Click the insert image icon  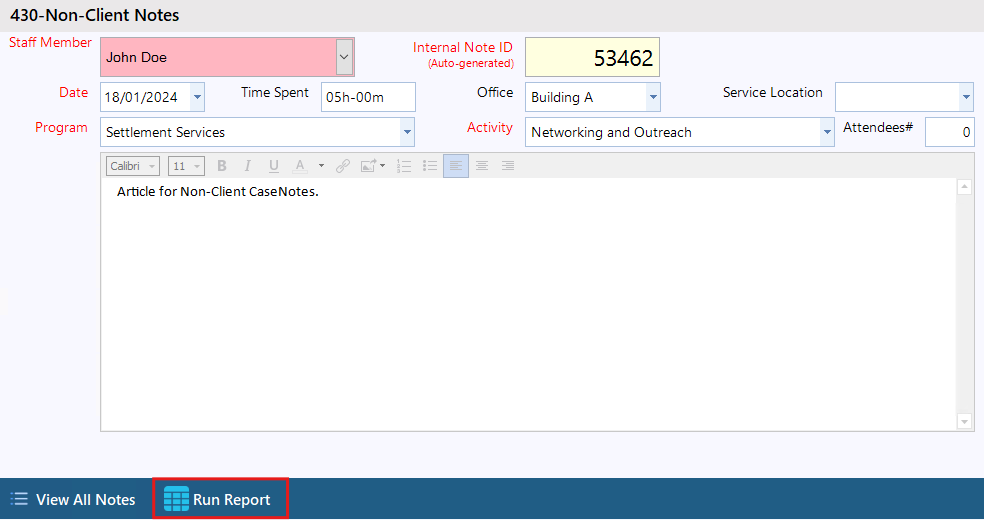point(370,166)
